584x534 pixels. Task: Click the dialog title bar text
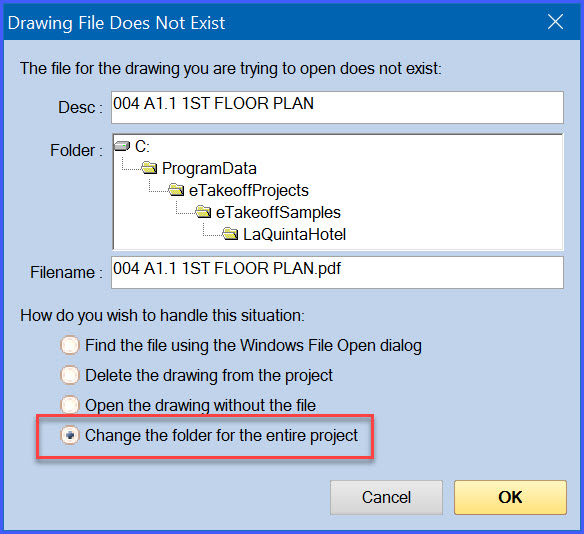[117, 23]
